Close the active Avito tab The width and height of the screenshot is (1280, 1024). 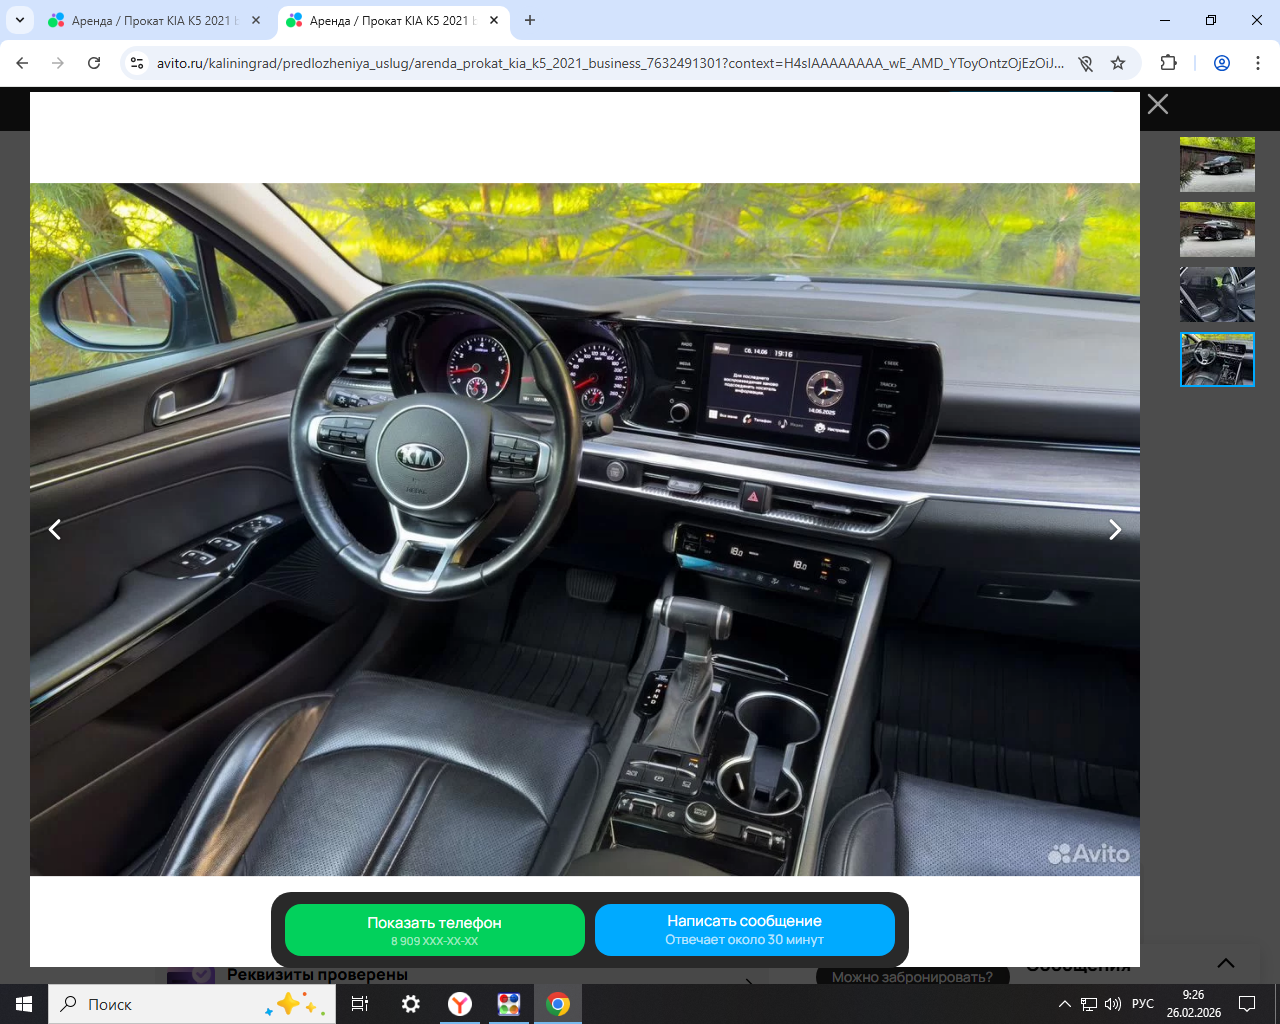point(494,20)
